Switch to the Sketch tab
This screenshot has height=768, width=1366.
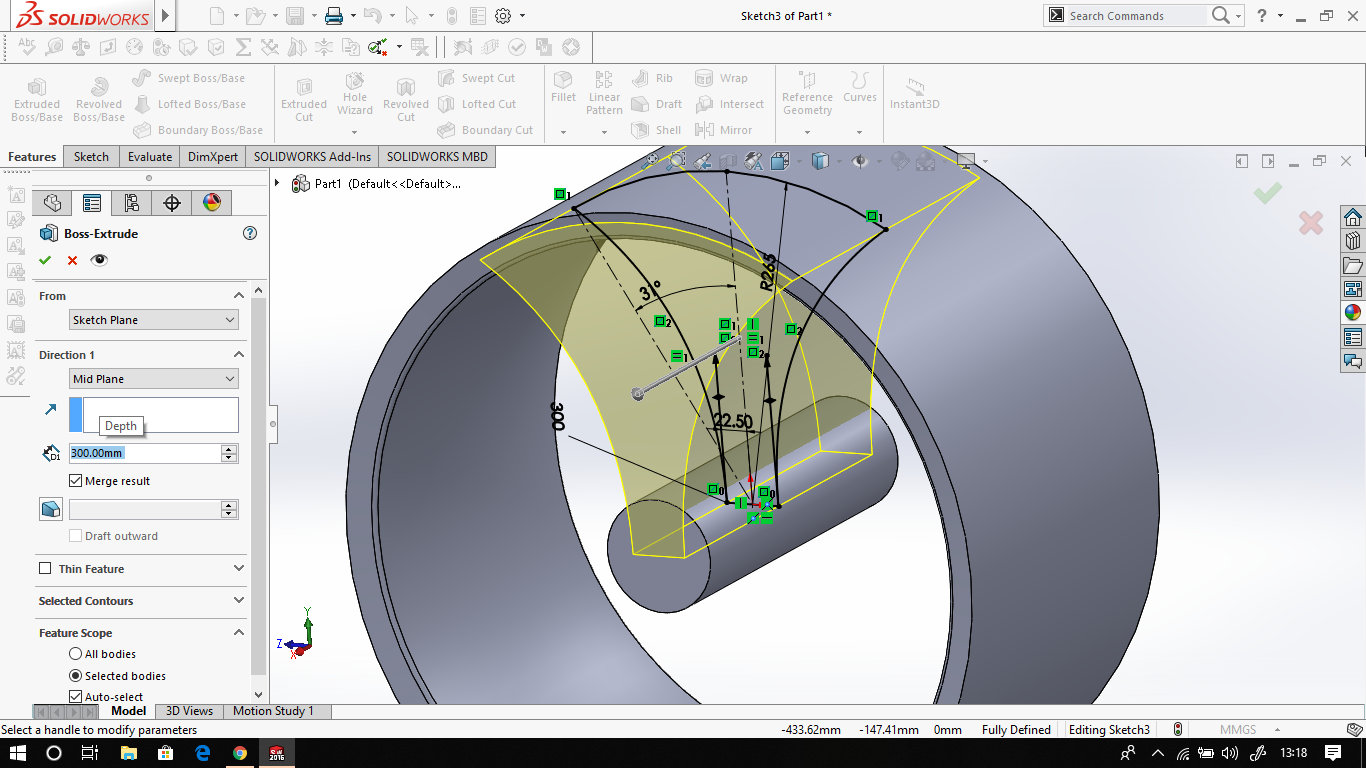click(91, 156)
